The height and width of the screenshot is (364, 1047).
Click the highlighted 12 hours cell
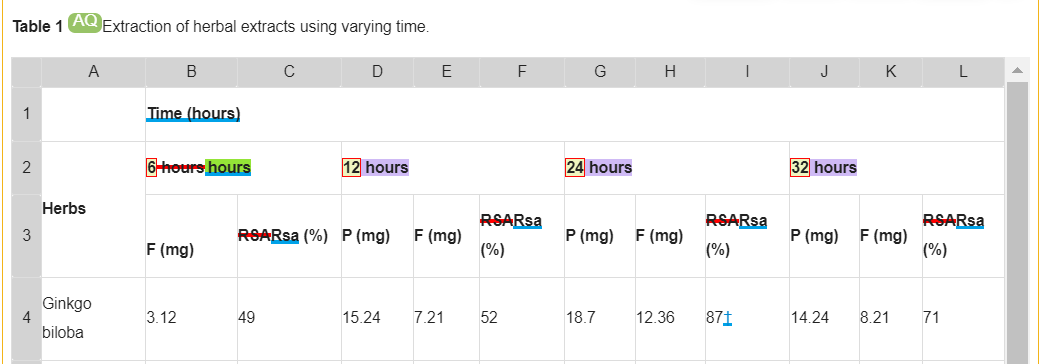(453, 168)
